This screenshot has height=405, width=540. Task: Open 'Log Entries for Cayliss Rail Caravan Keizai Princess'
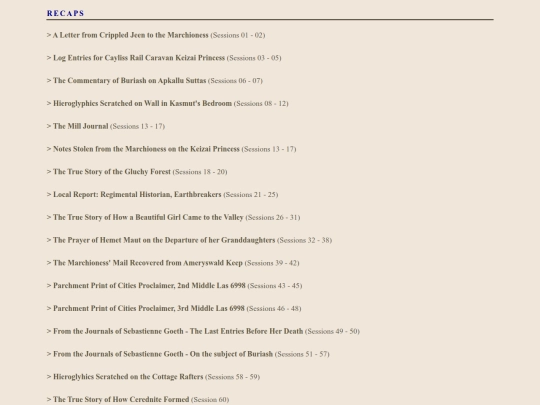[139, 58]
